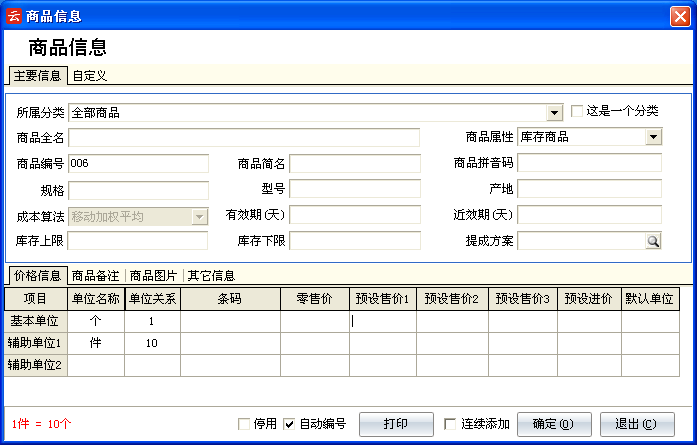Expand the 成本算法 dropdown
Screen dimensions: 697x445
click(x=199, y=216)
